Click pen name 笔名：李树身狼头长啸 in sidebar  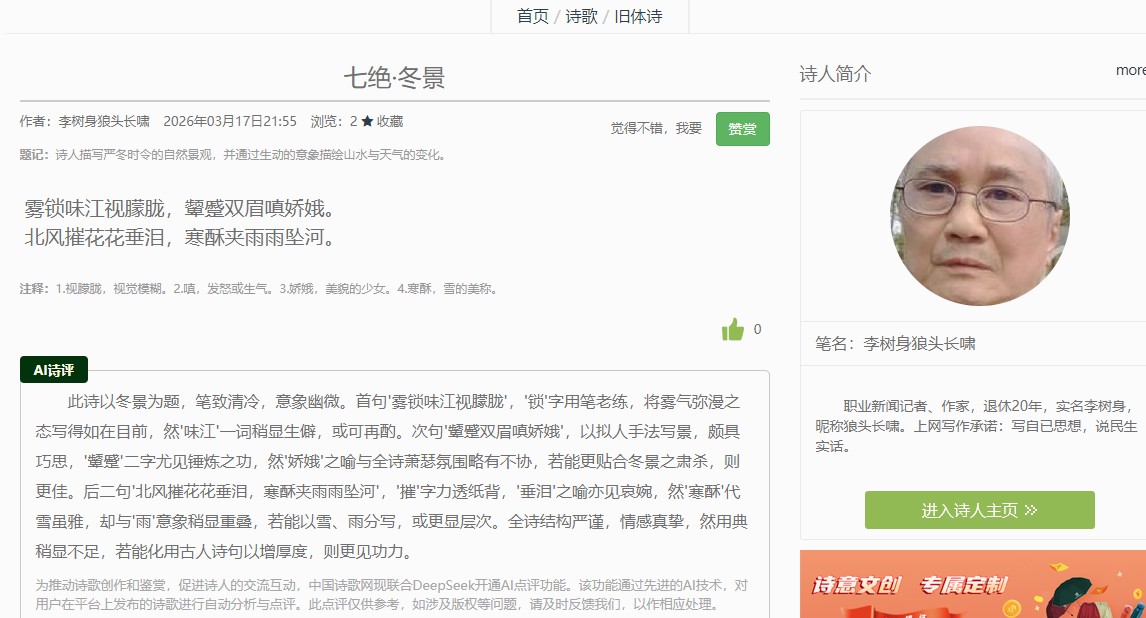895,344
